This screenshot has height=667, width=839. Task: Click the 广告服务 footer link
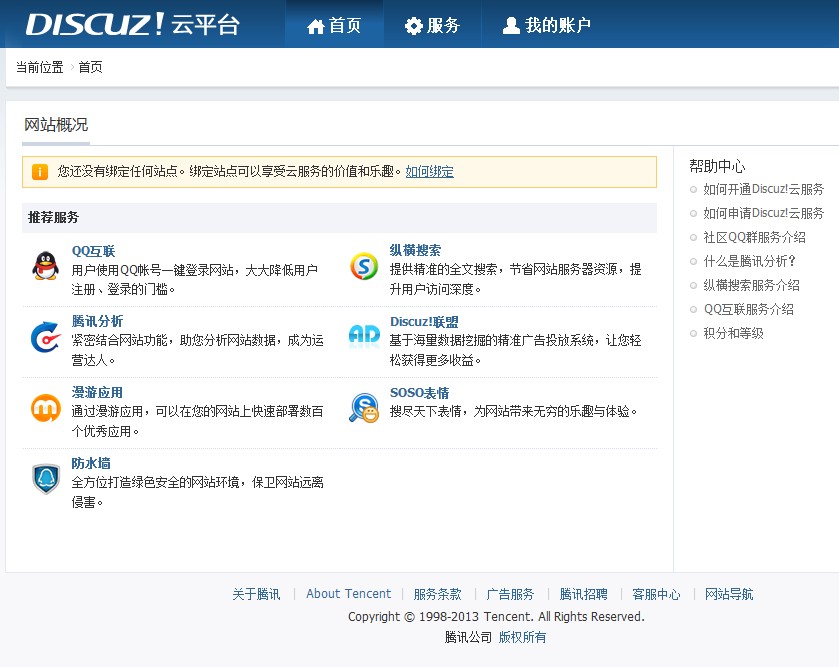[x=510, y=594]
